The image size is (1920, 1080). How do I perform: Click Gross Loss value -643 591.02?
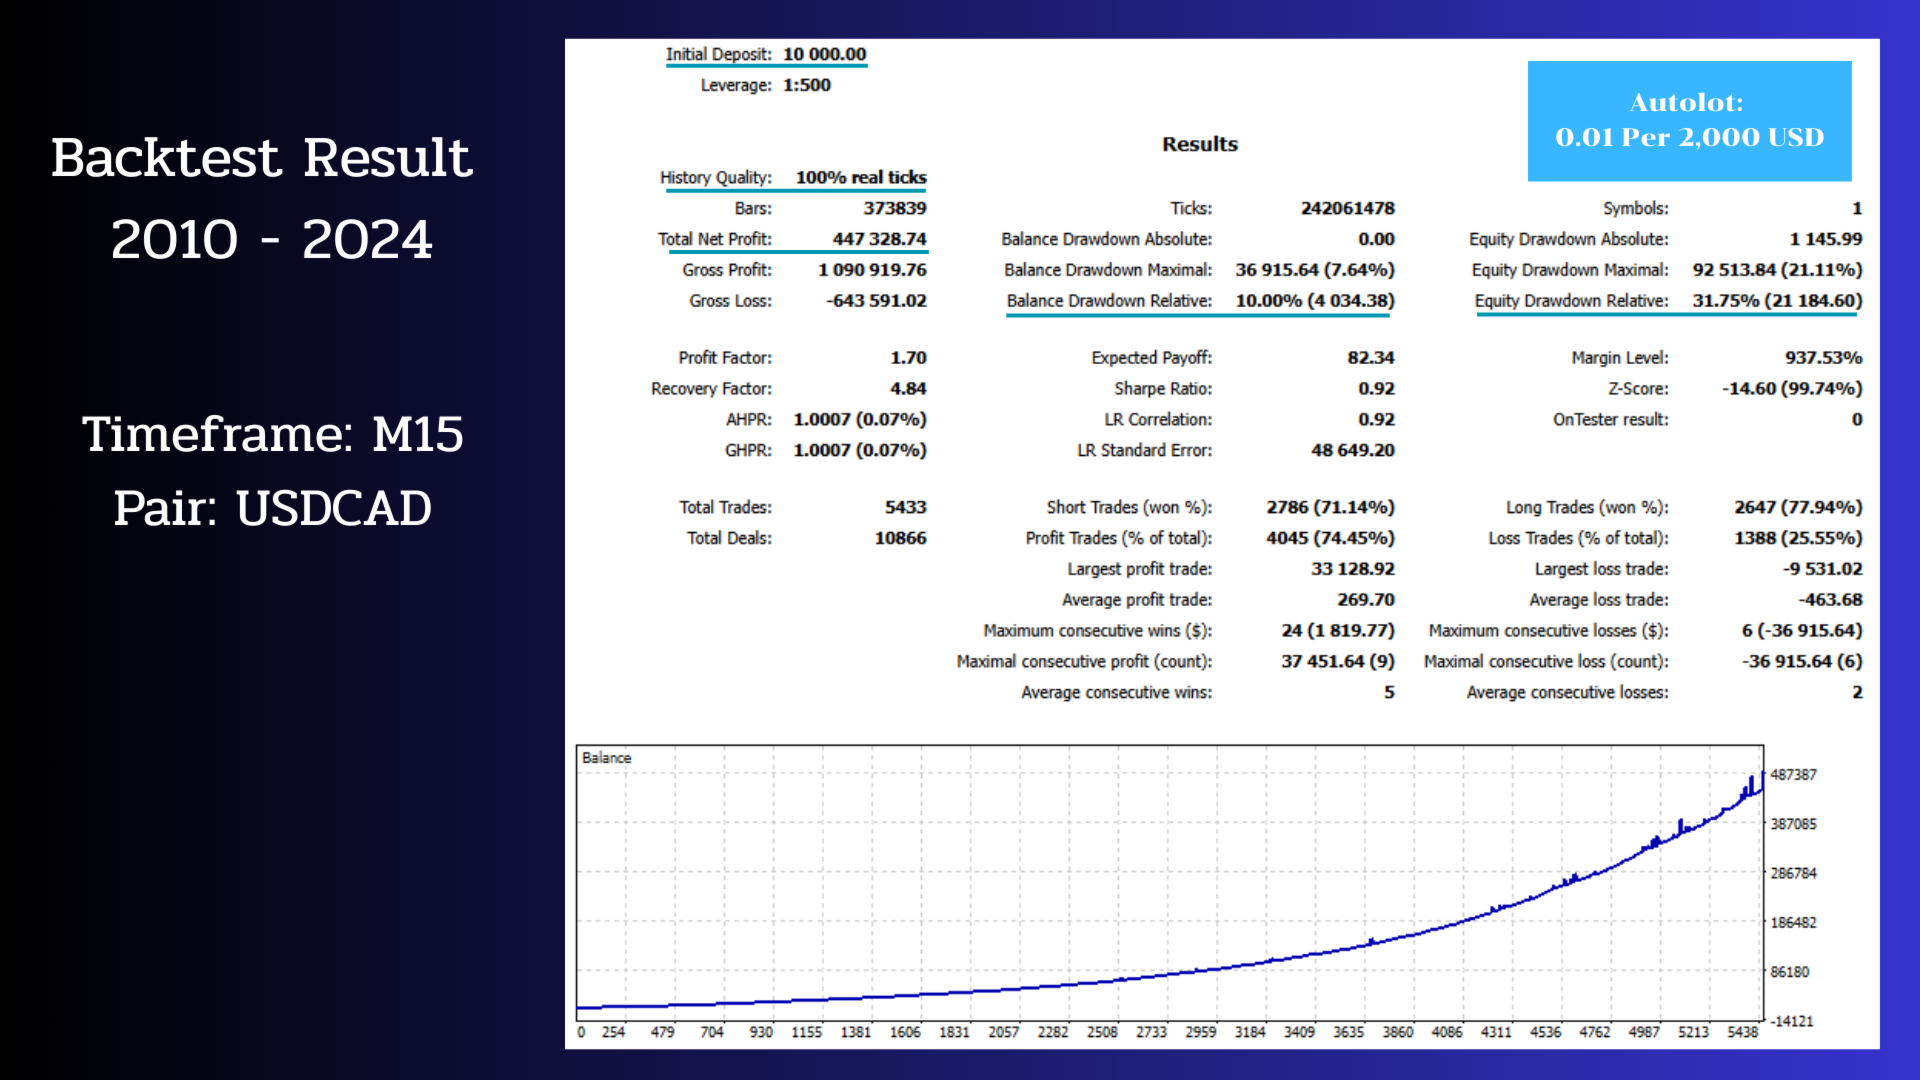pos(876,301)
